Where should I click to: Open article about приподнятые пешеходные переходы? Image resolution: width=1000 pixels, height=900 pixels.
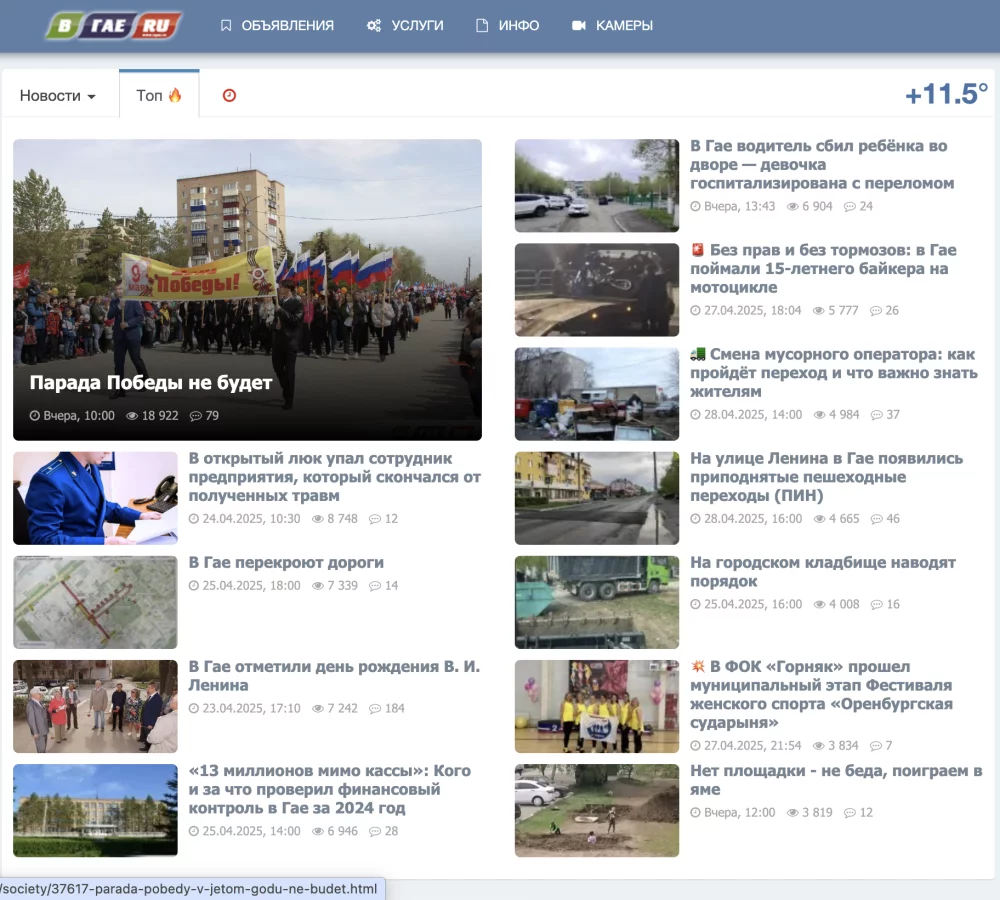827,476
